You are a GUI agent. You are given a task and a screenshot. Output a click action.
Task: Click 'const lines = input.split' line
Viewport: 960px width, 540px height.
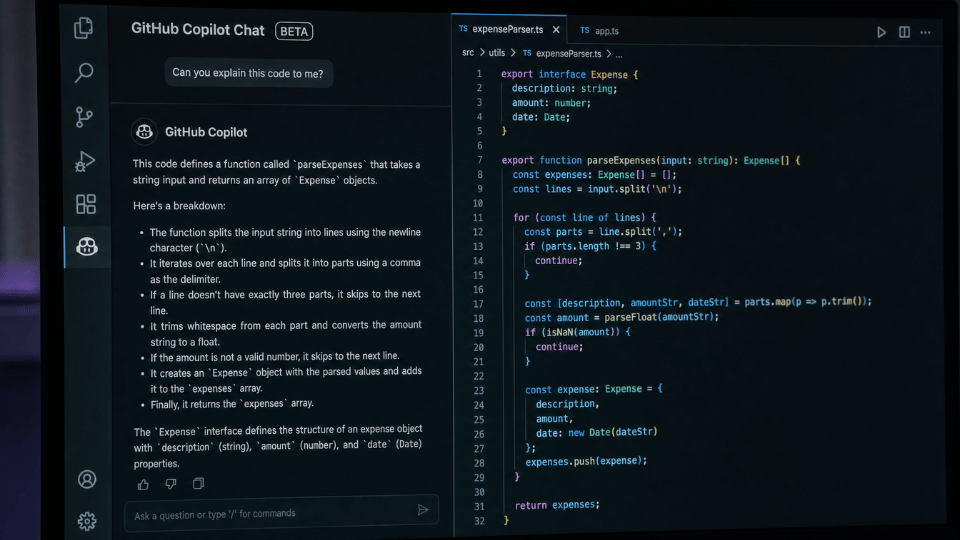coord(597,189)
